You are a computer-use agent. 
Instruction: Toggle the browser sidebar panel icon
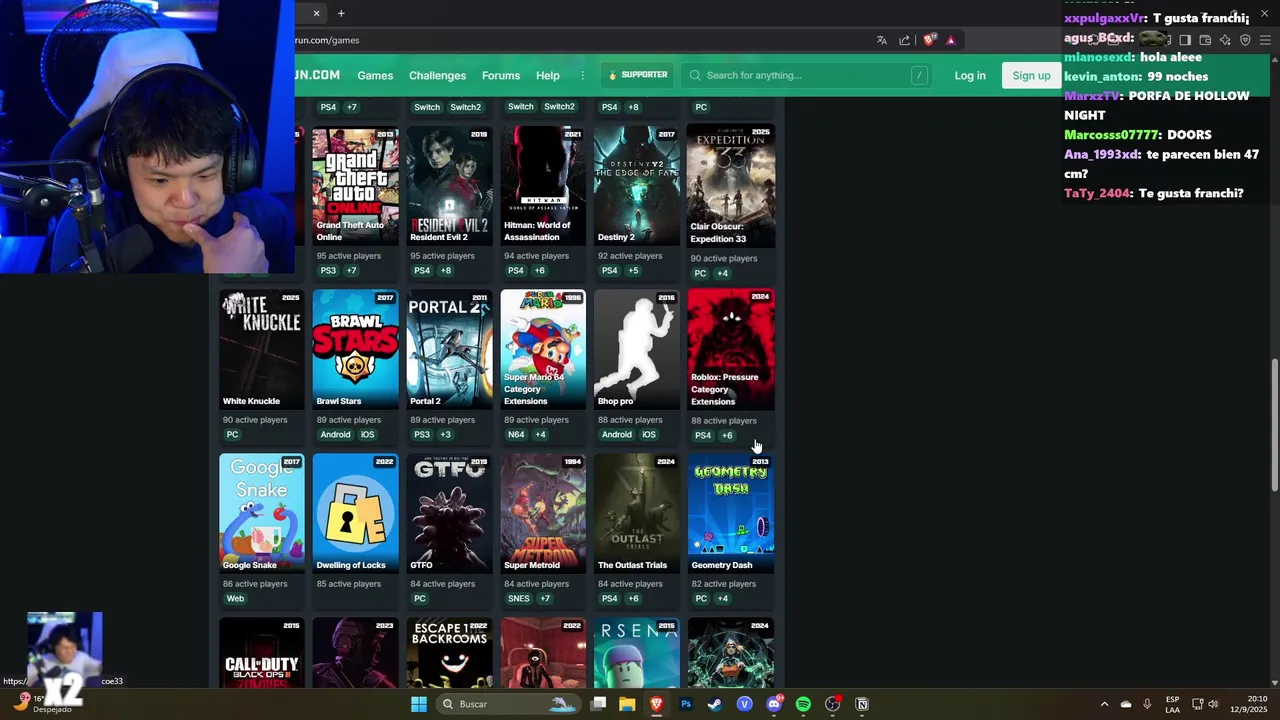click(1185, 40)
